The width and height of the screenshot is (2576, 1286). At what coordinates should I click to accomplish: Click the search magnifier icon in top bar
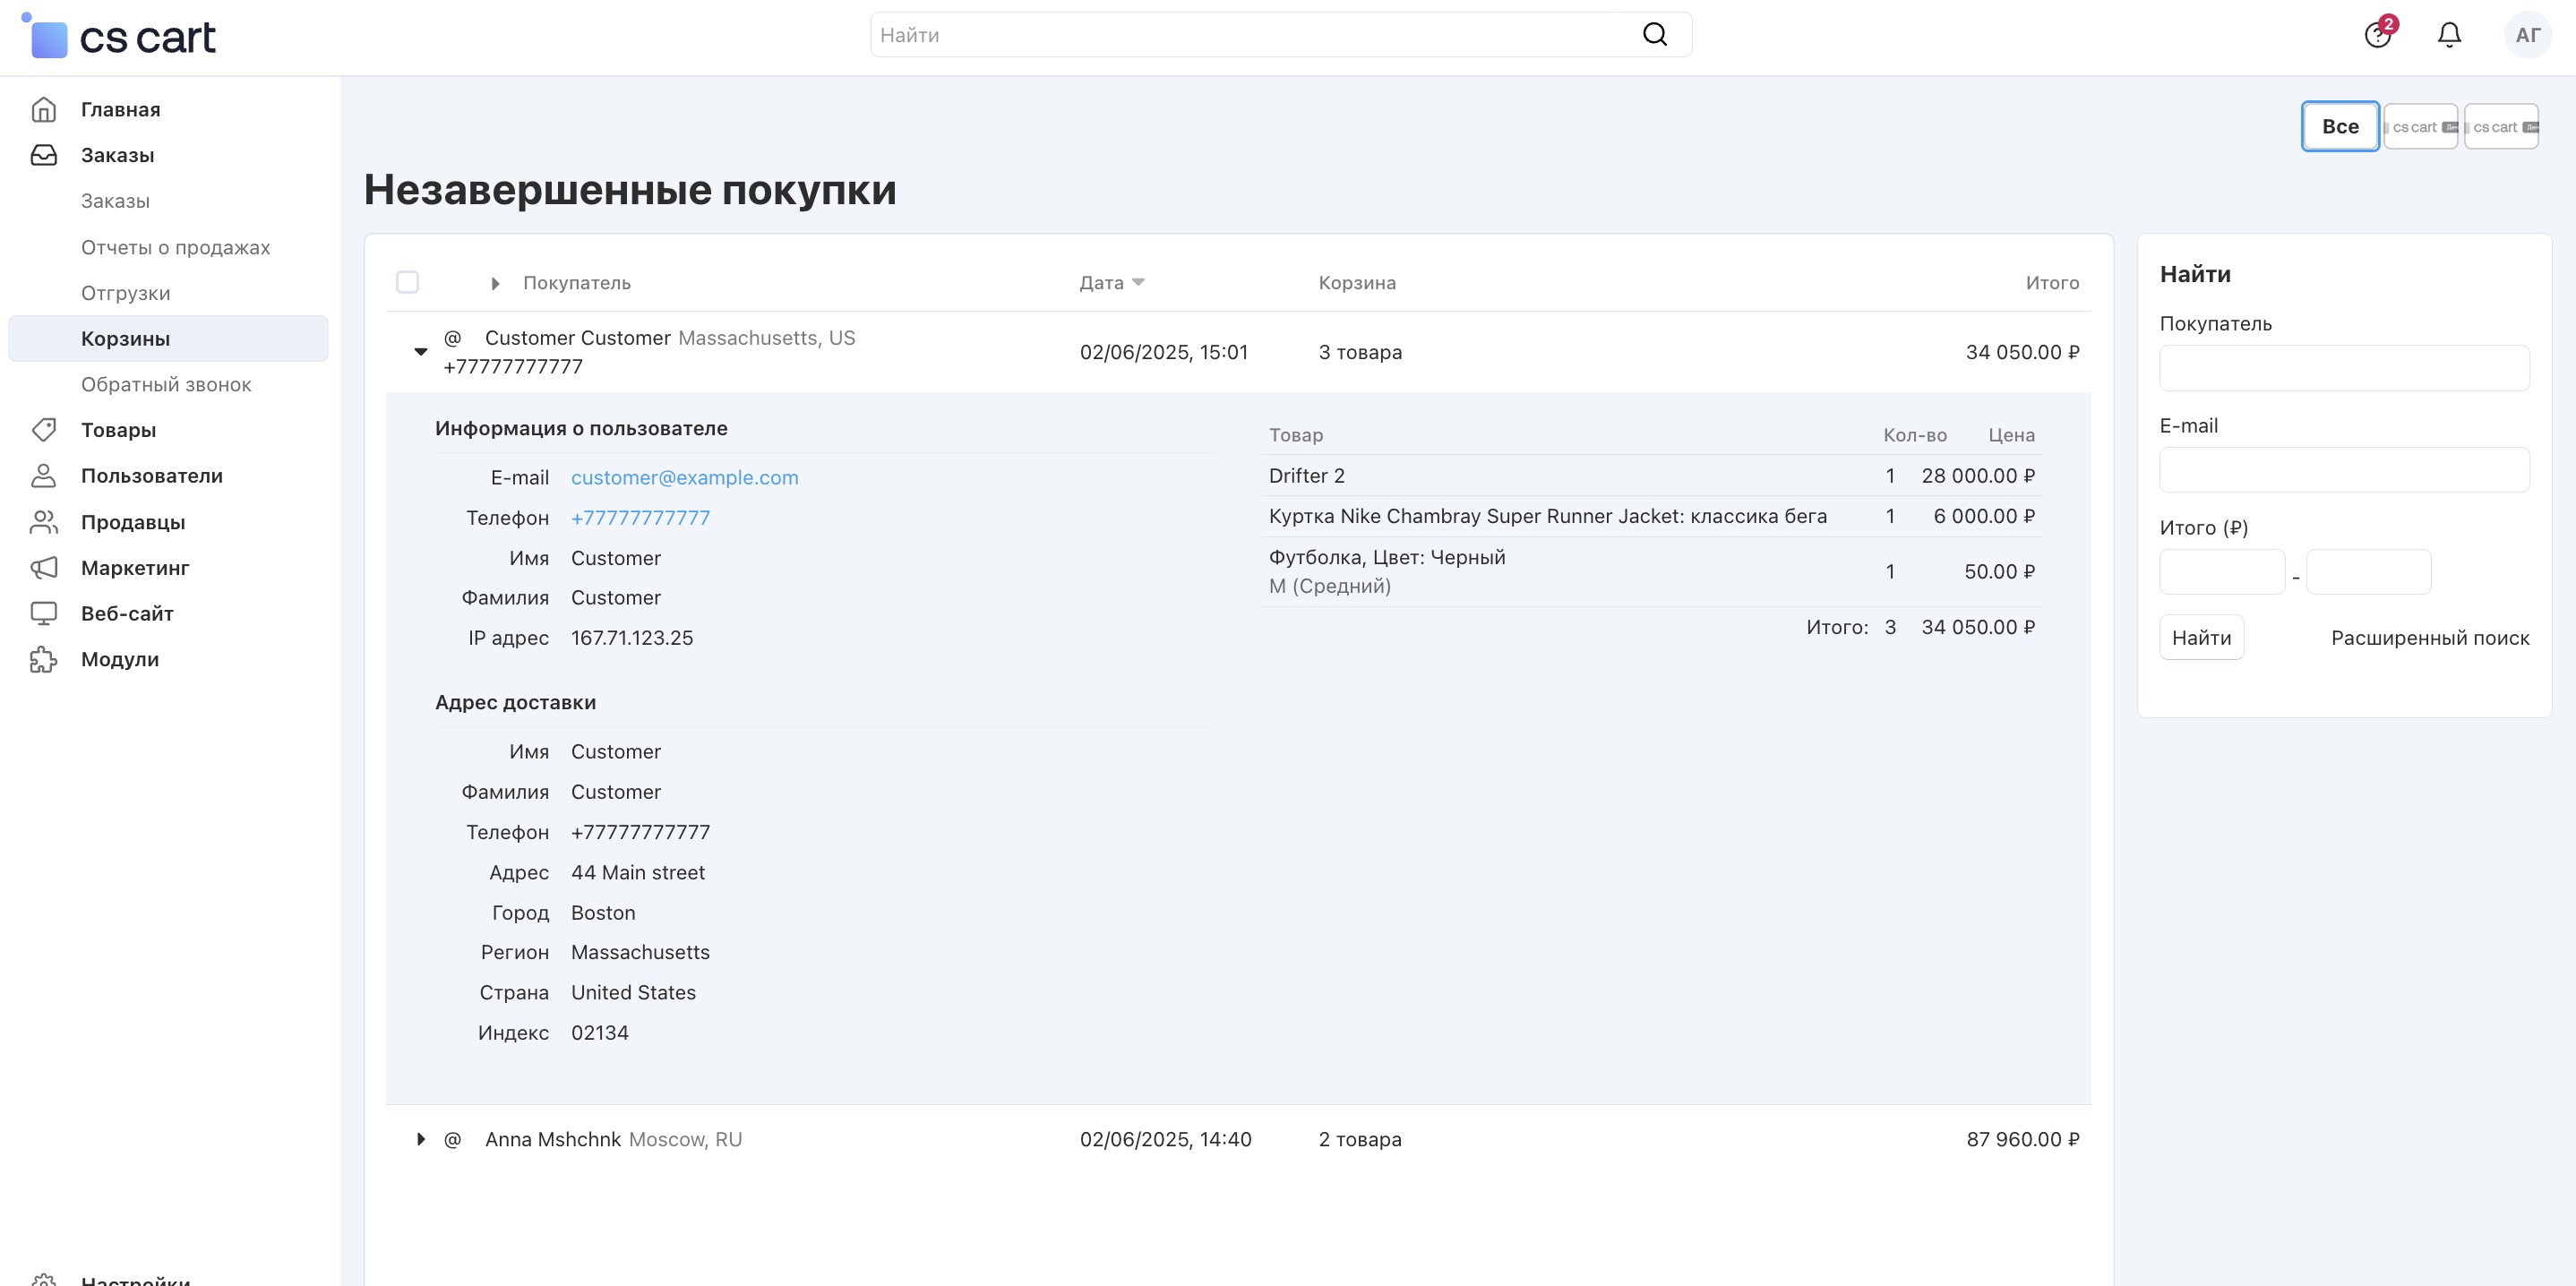(x=1654, y=35)
